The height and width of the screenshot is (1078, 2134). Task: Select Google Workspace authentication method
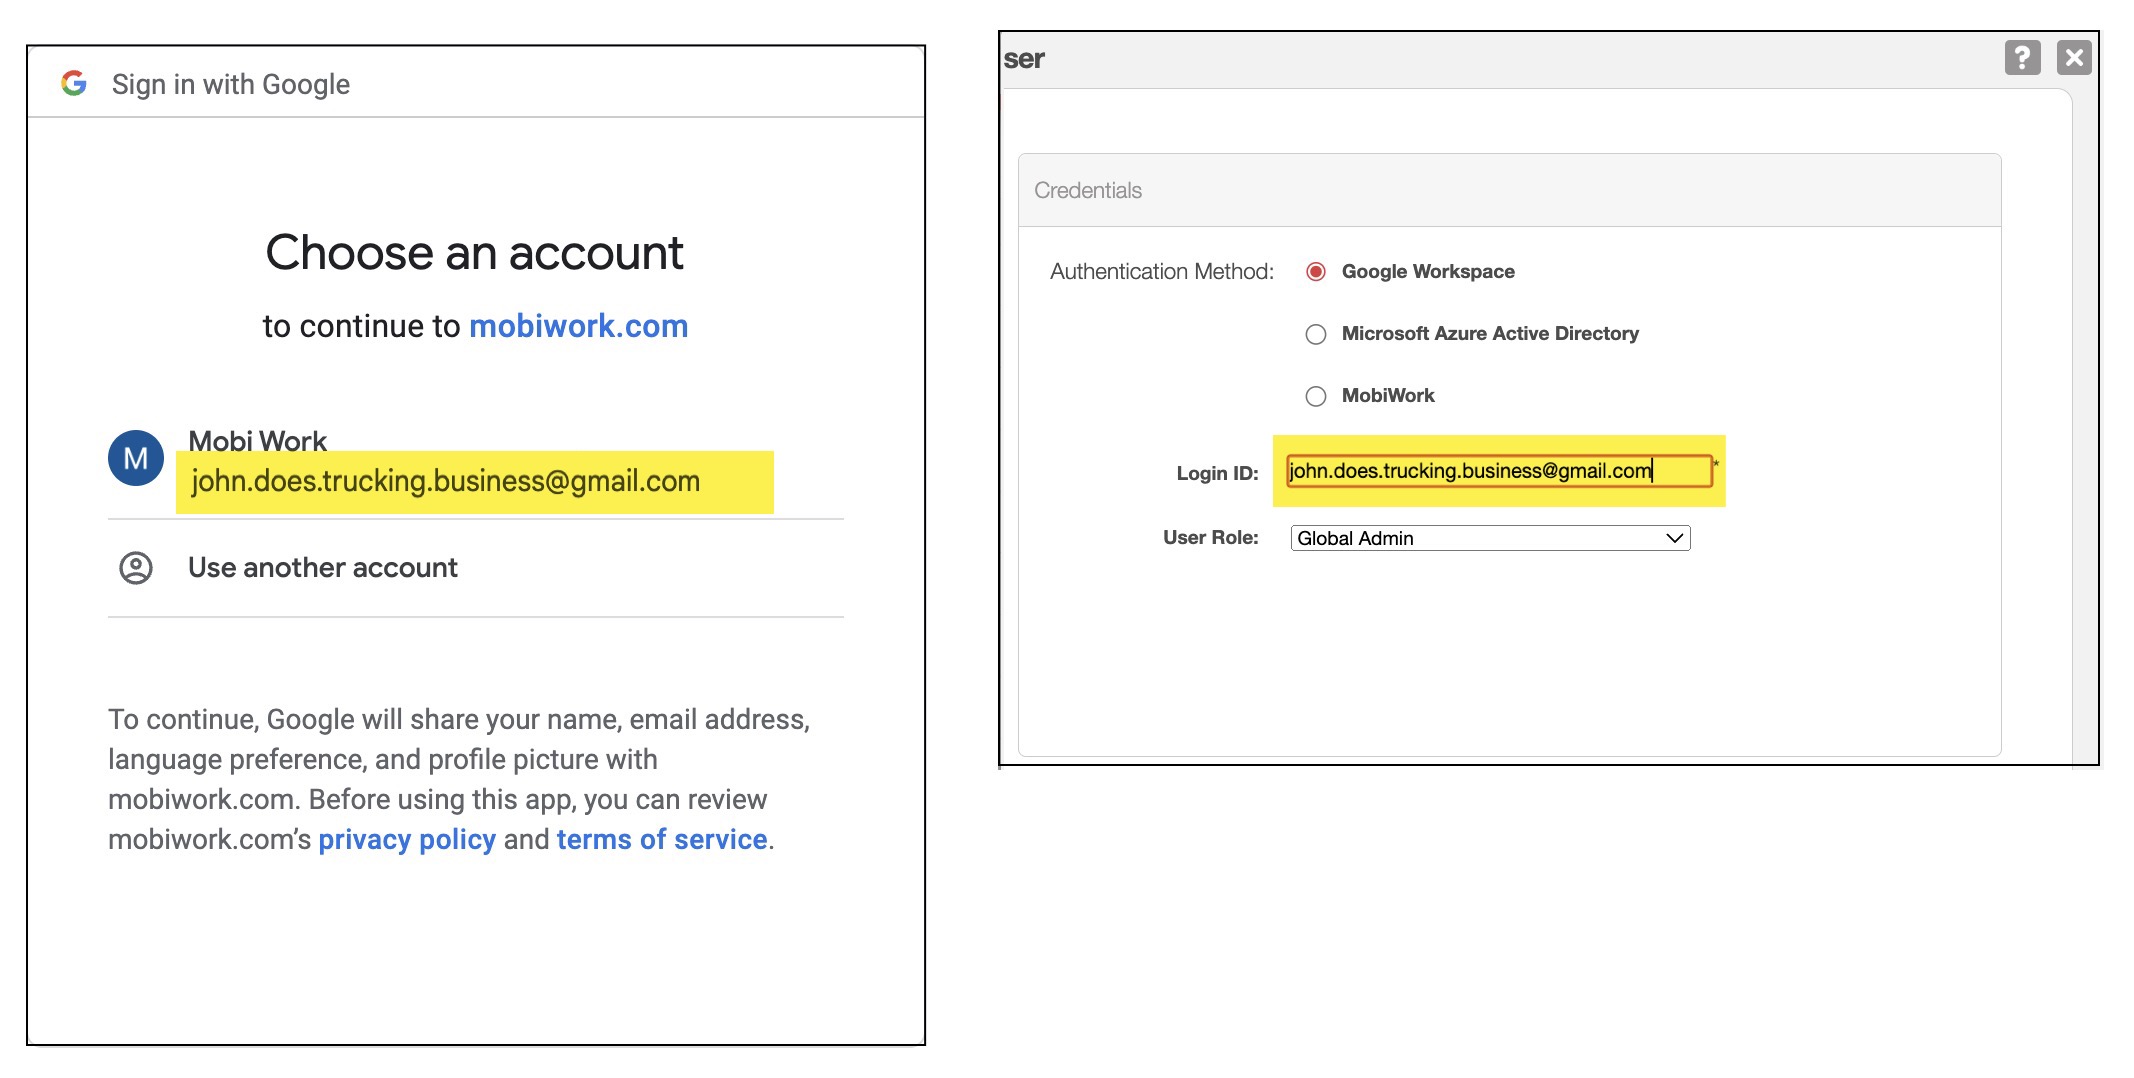point(1316,272)
